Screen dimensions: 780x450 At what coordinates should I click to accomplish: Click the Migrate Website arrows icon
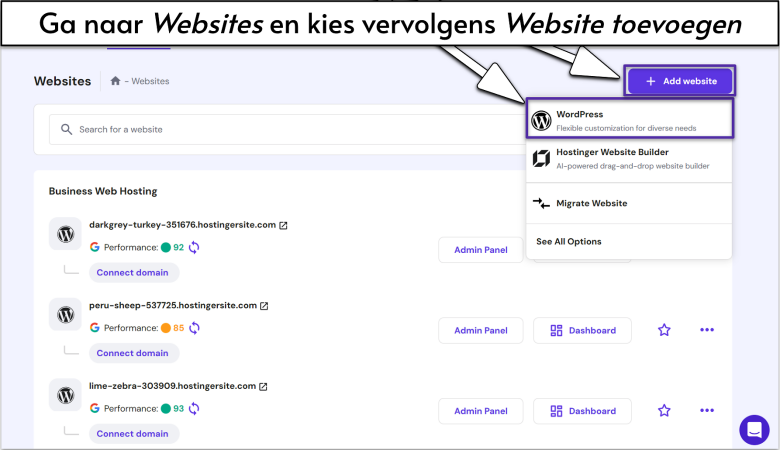[541, 203]
